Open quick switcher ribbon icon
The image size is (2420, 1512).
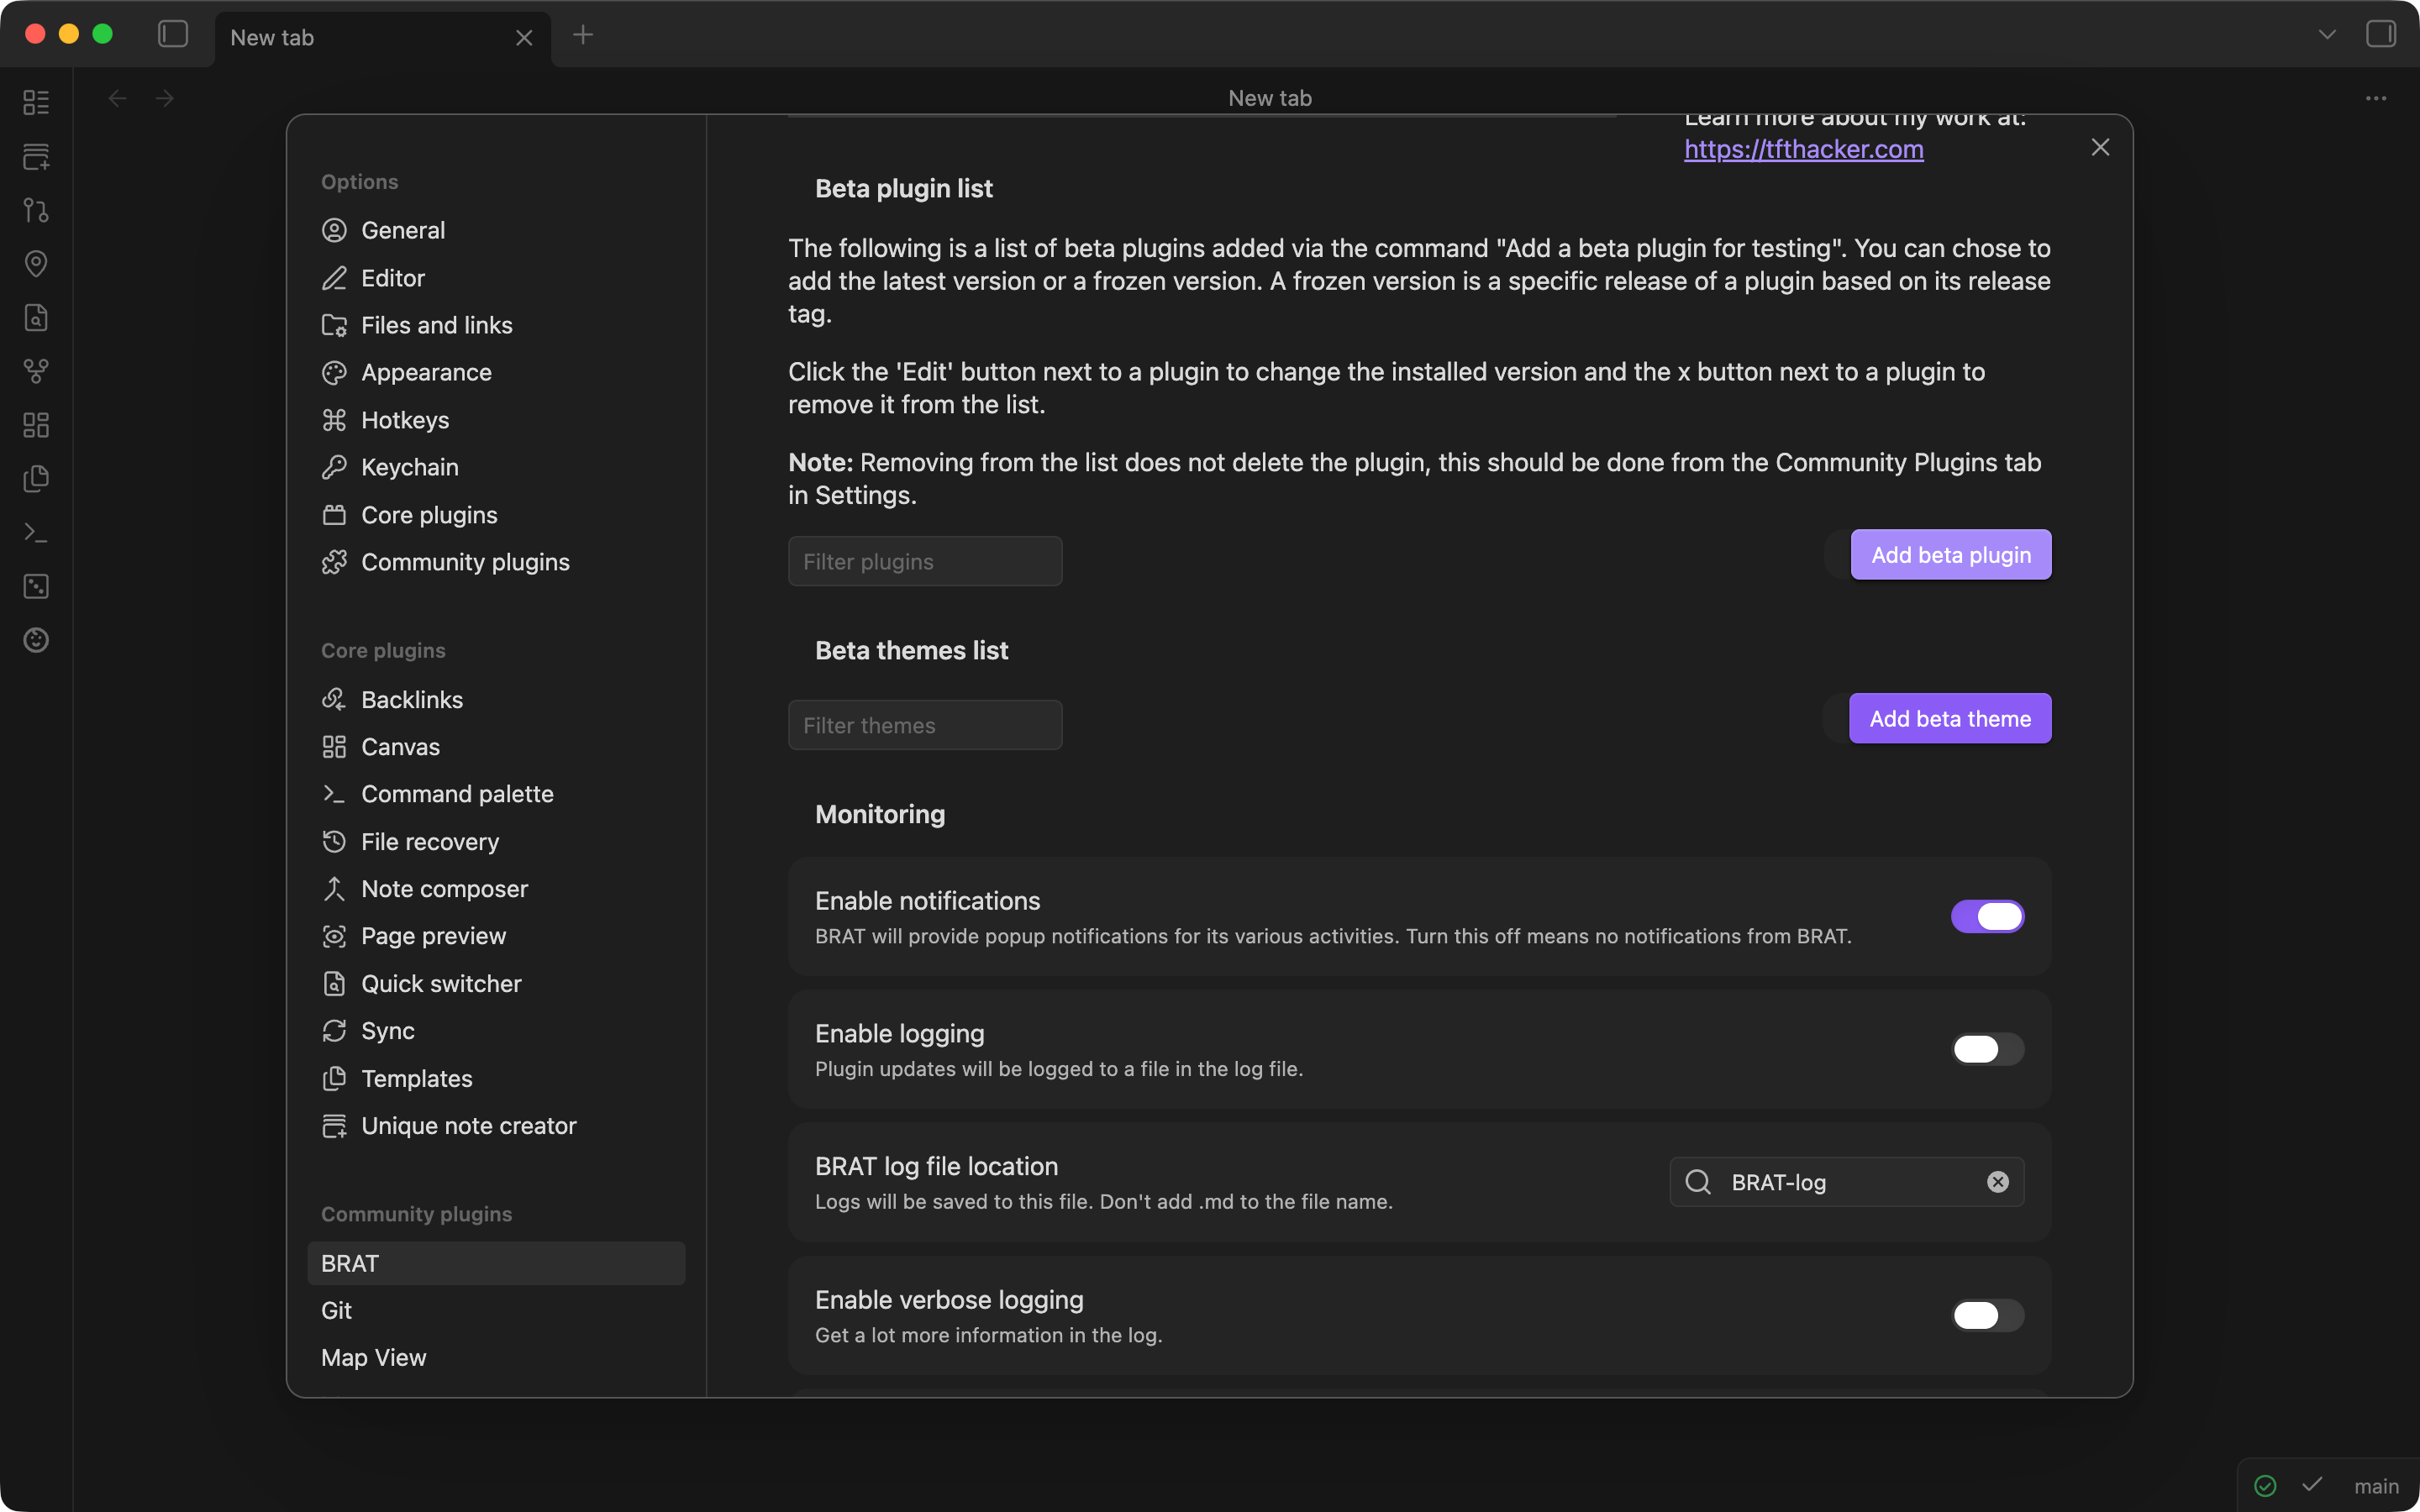pyautogui.click(x=36, y=317)
